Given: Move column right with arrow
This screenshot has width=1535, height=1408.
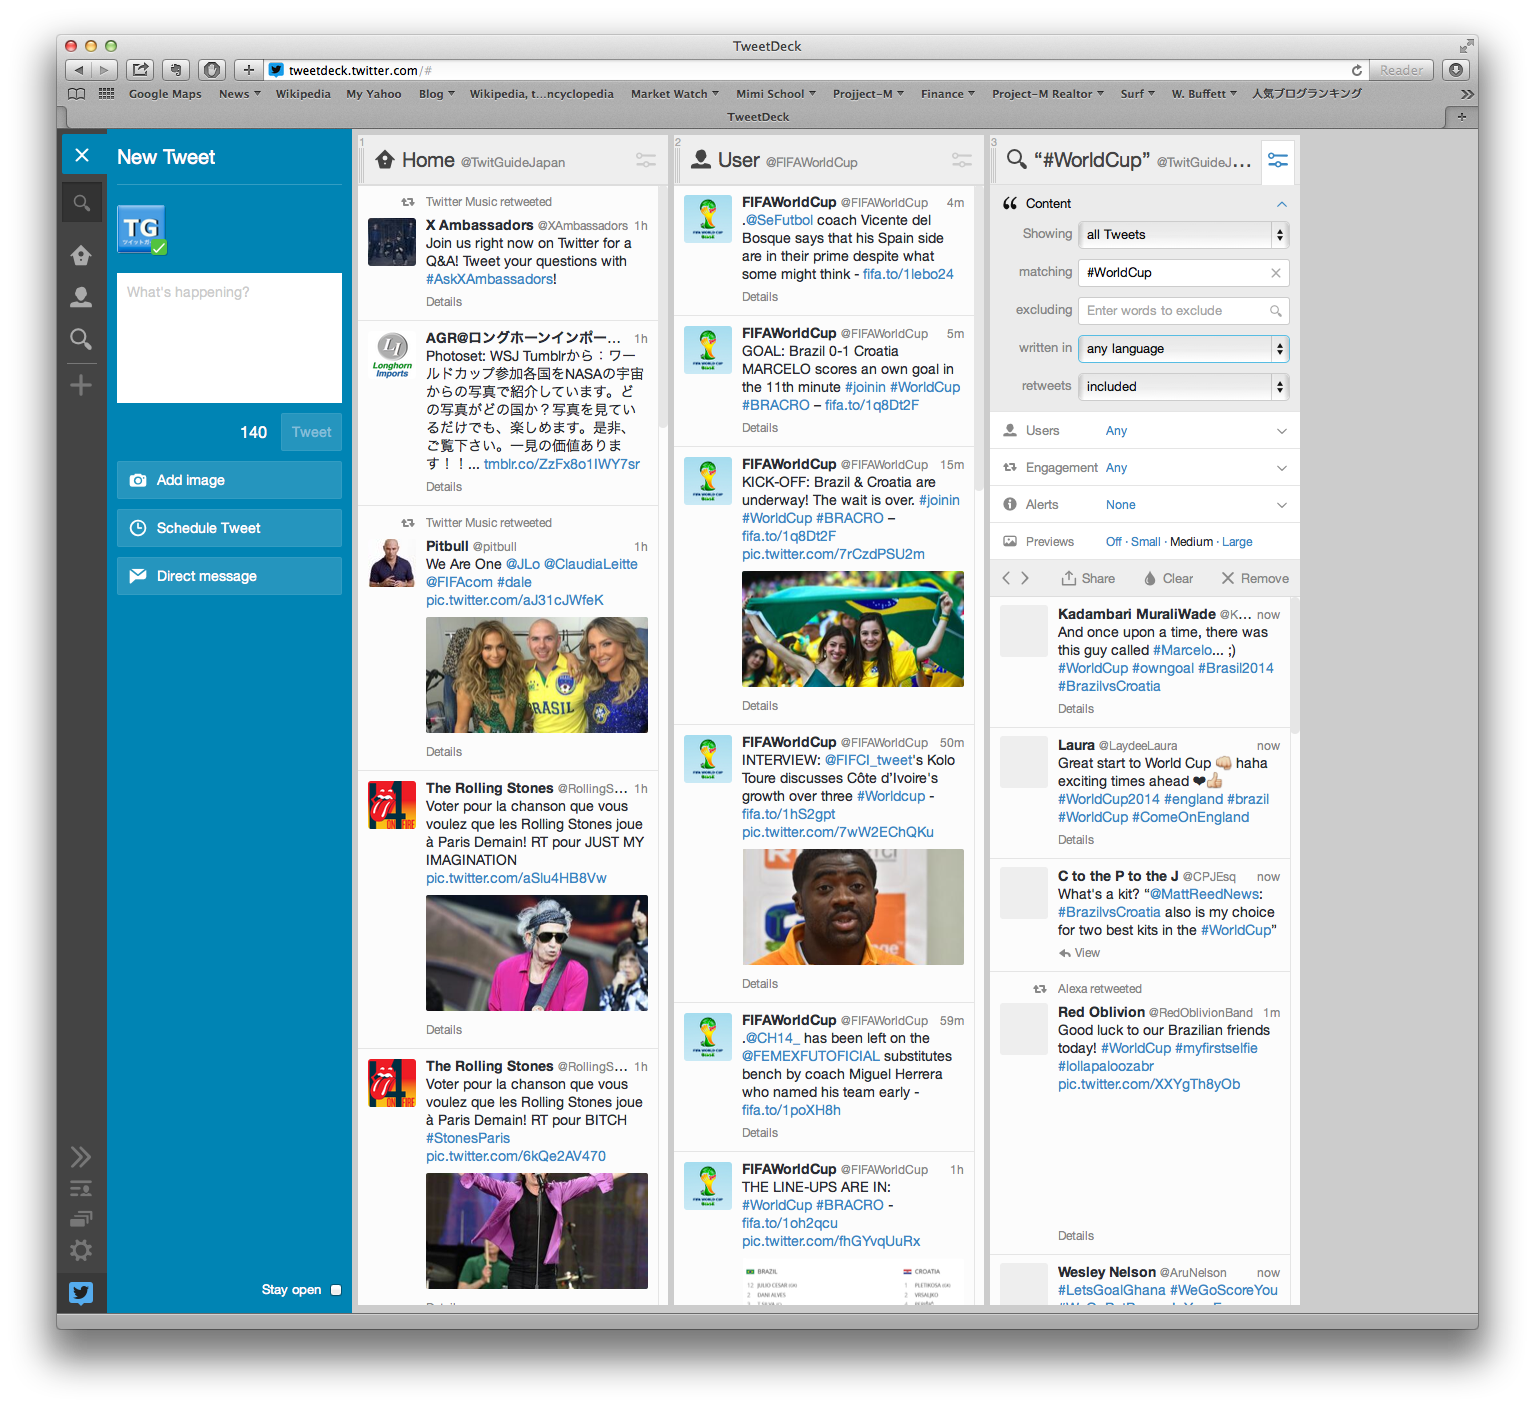Looking at the screenshot, I should tap(1025, 578).
